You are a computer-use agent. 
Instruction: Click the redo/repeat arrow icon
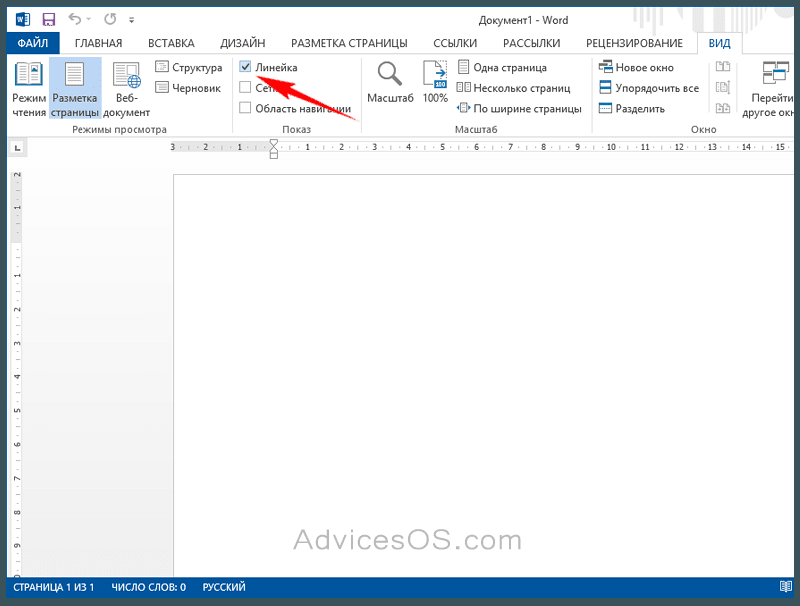click(x=110, y=19)
